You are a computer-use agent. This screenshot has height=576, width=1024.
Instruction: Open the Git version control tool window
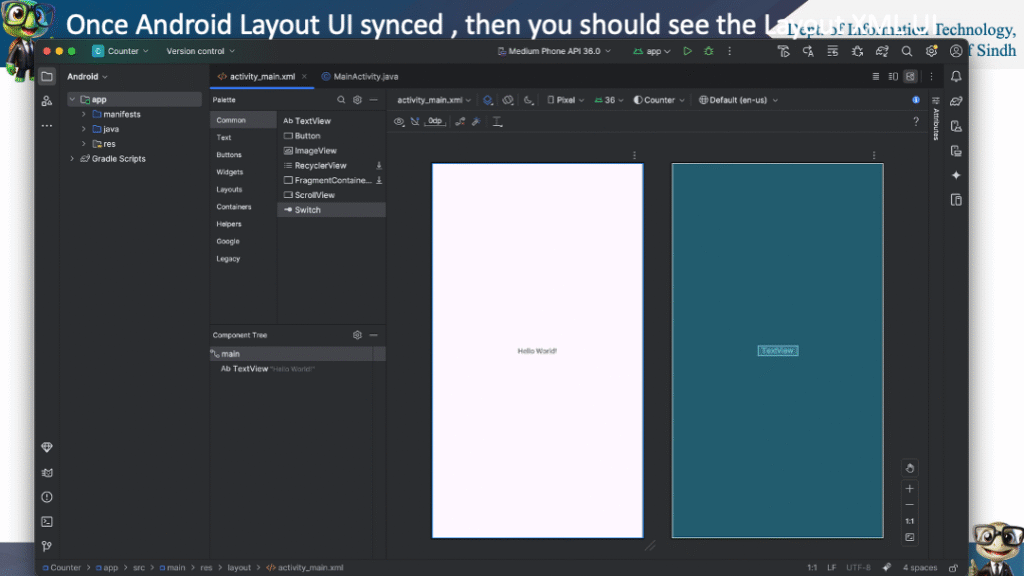(x=46, y=546)
